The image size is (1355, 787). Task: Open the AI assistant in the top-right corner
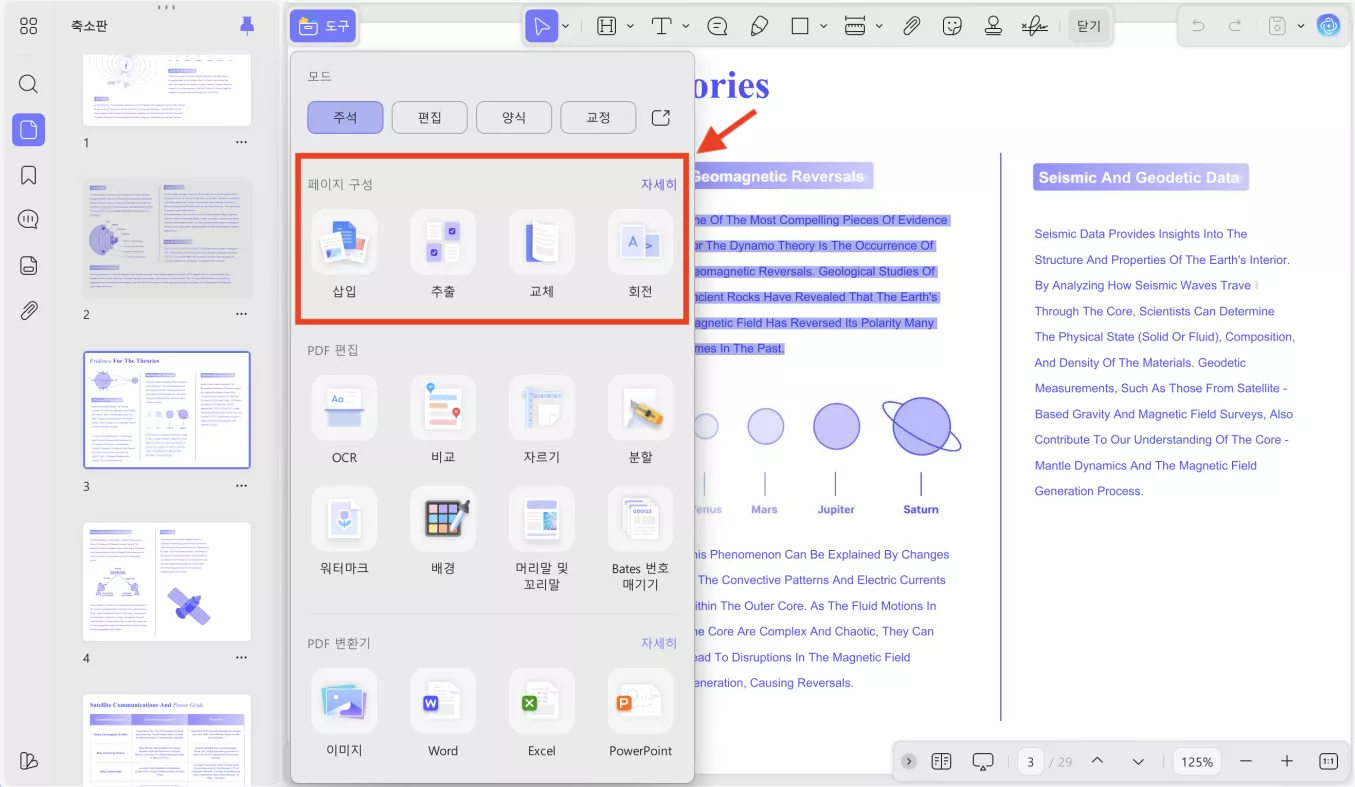tap(1329, 25)
